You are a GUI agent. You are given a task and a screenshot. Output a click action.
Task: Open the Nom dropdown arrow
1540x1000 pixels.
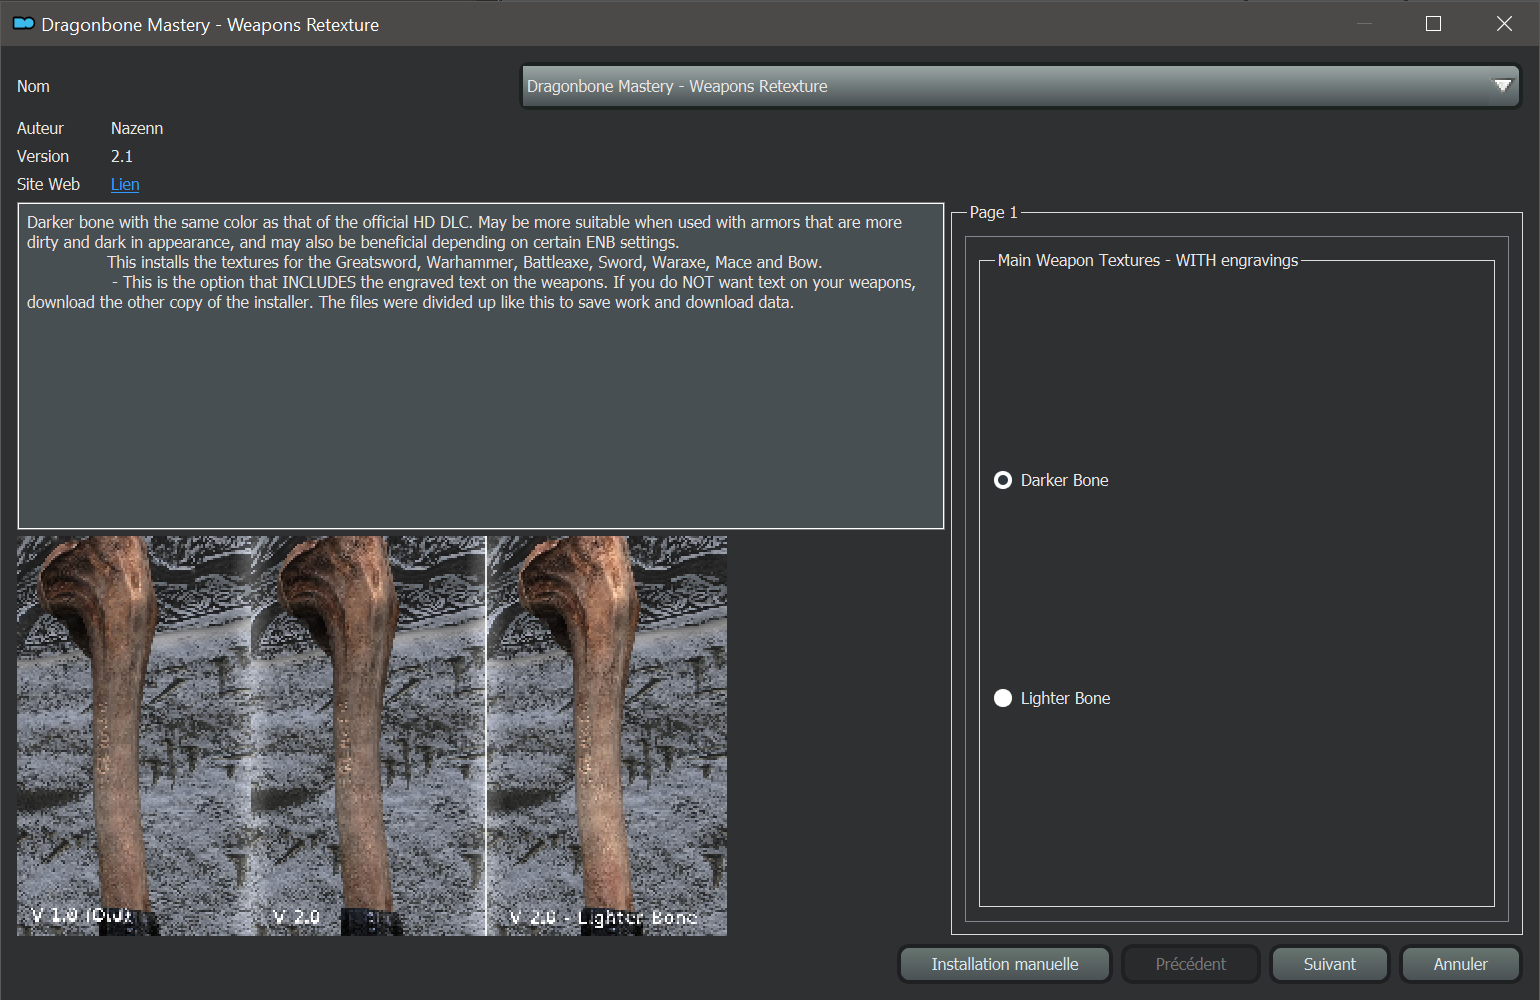point(1502,86)
